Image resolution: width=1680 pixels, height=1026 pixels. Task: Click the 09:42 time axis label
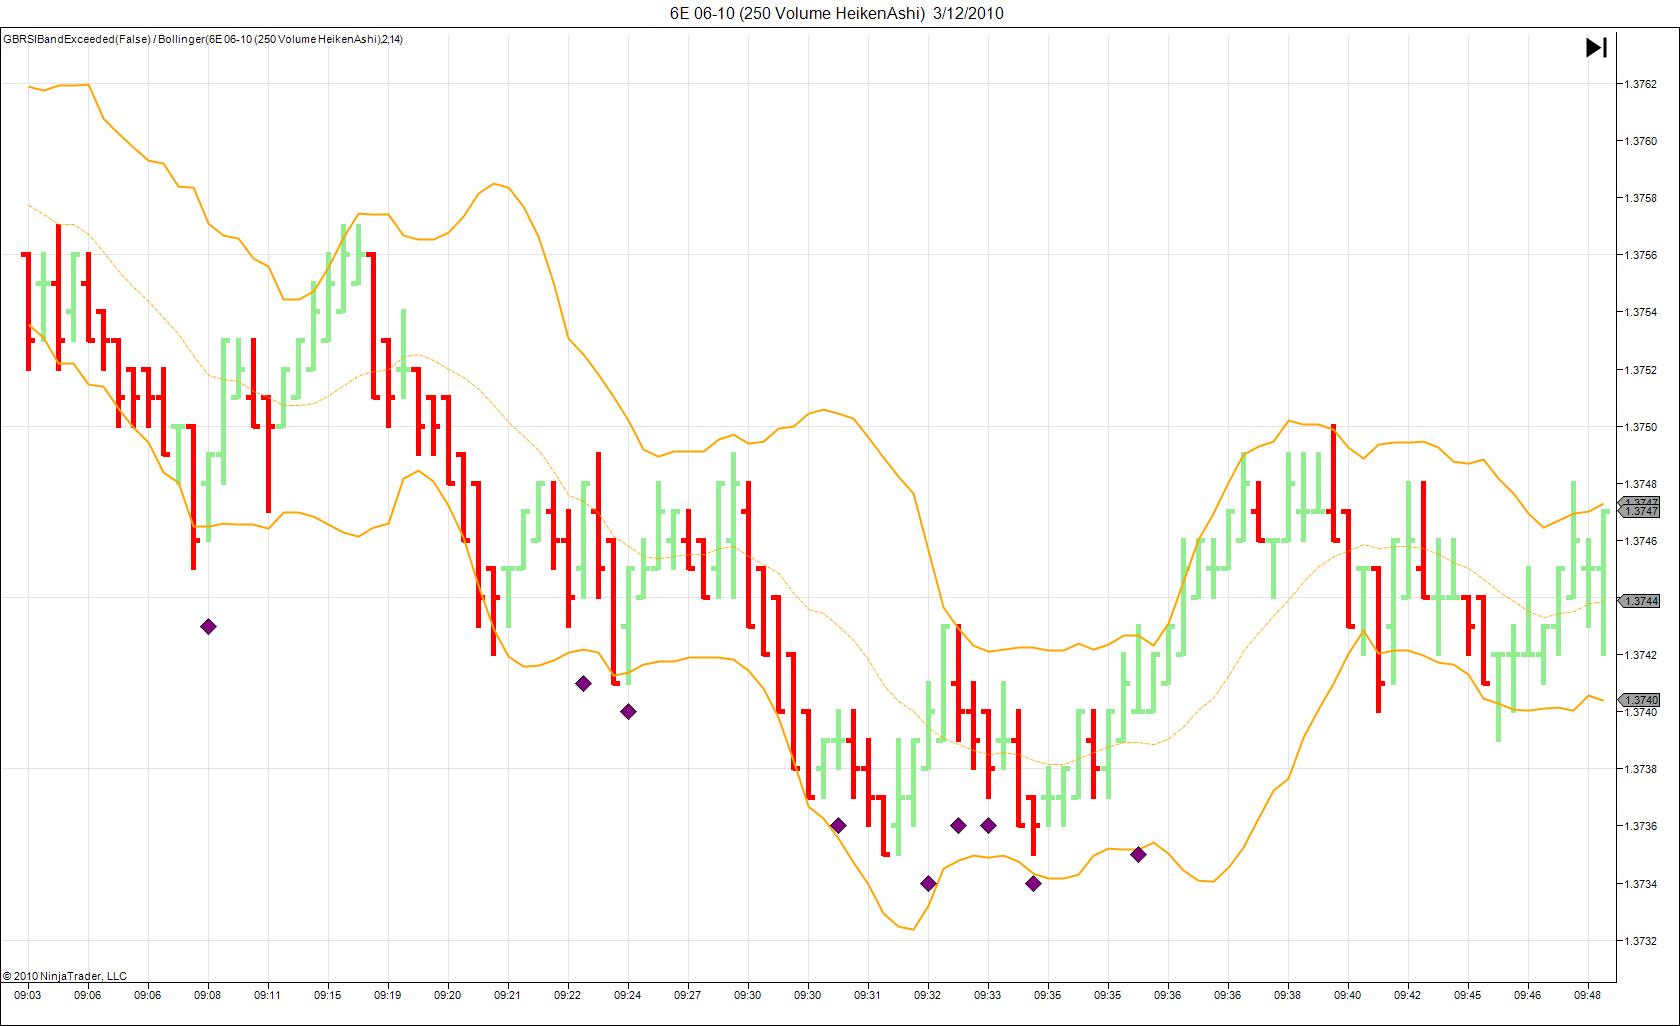[x=1408, y=995]
